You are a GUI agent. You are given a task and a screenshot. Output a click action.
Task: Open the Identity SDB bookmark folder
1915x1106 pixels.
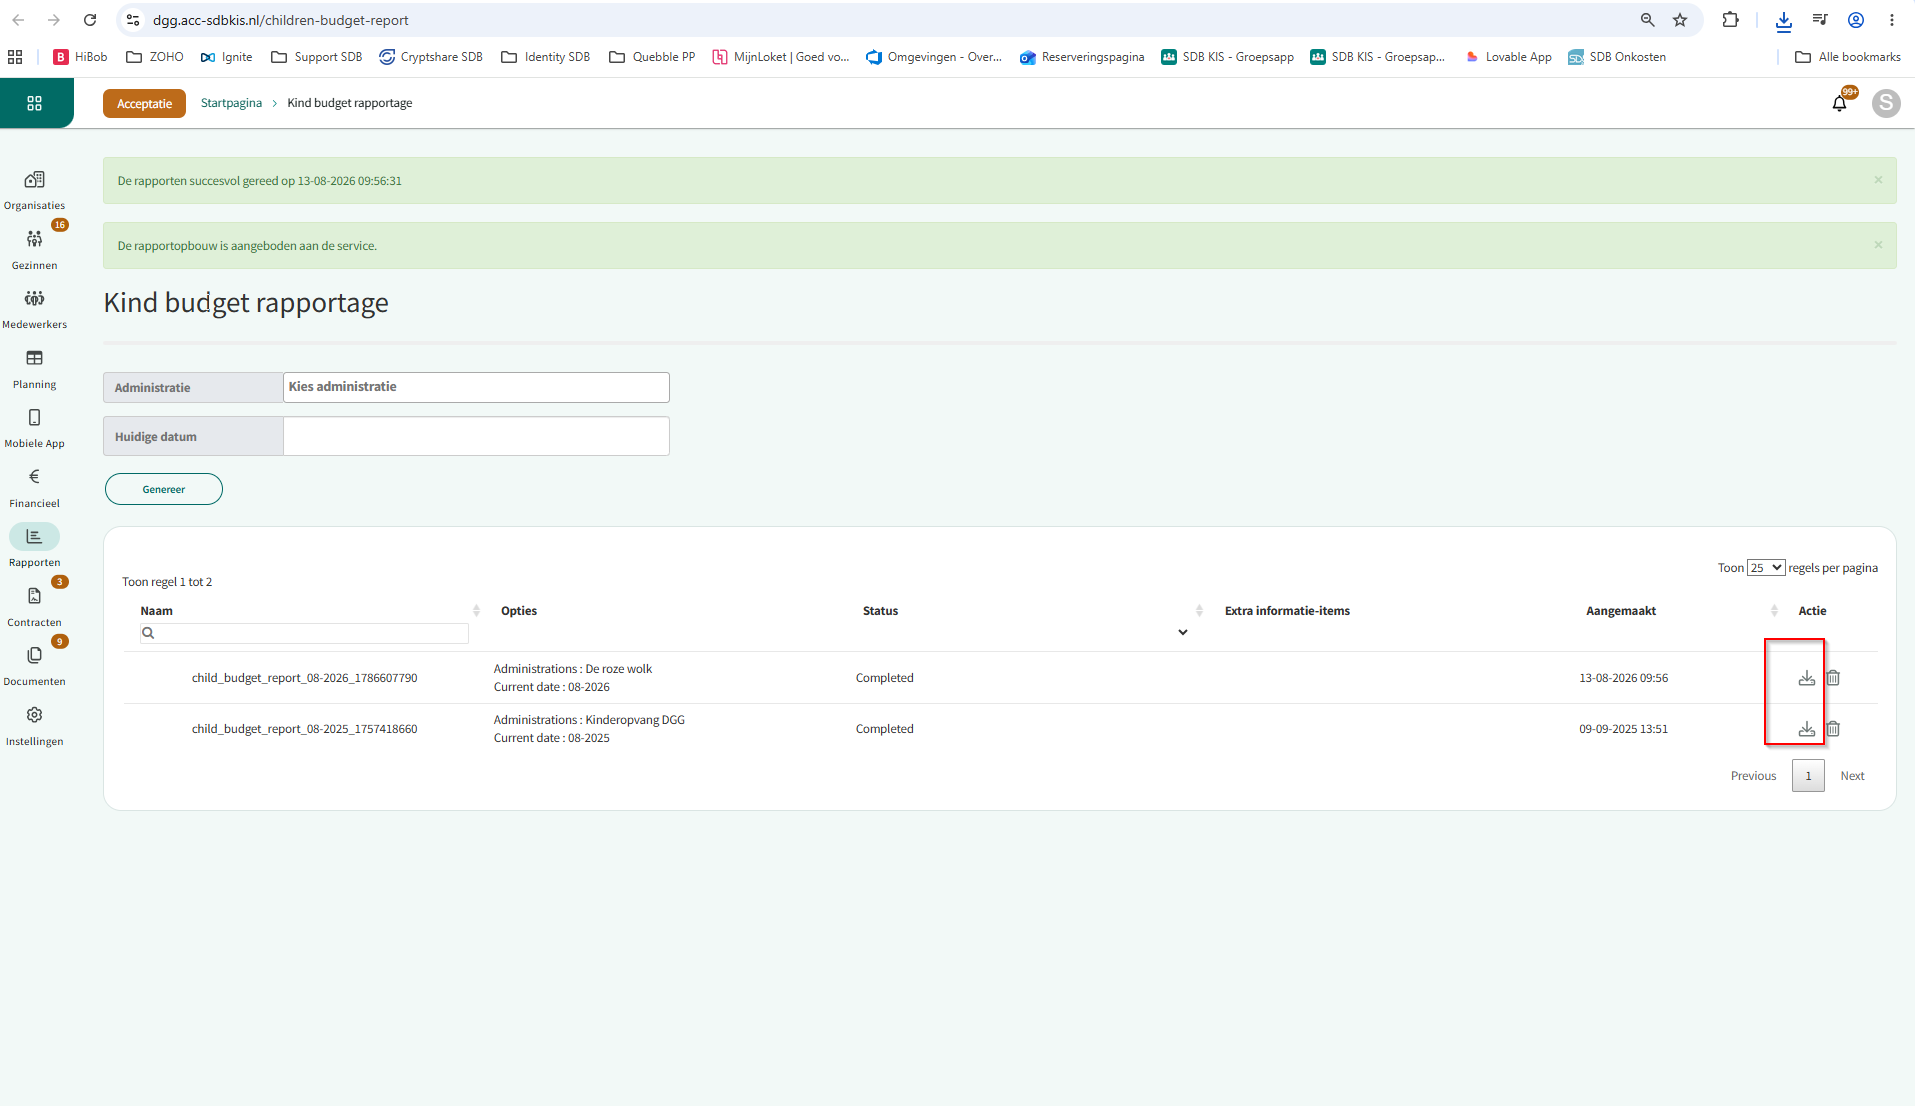point(546,57)
